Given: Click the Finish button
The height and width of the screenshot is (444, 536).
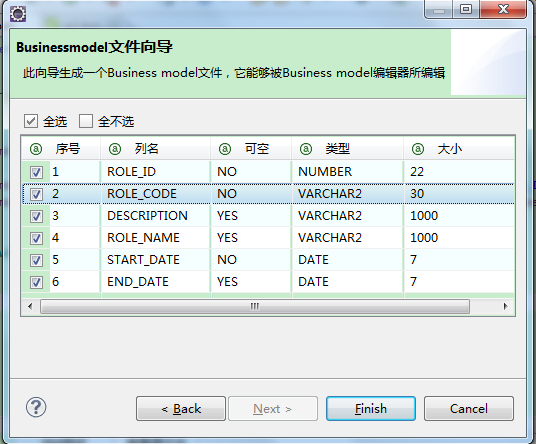Looking at the screenshot, I should (x=371, y=408).
